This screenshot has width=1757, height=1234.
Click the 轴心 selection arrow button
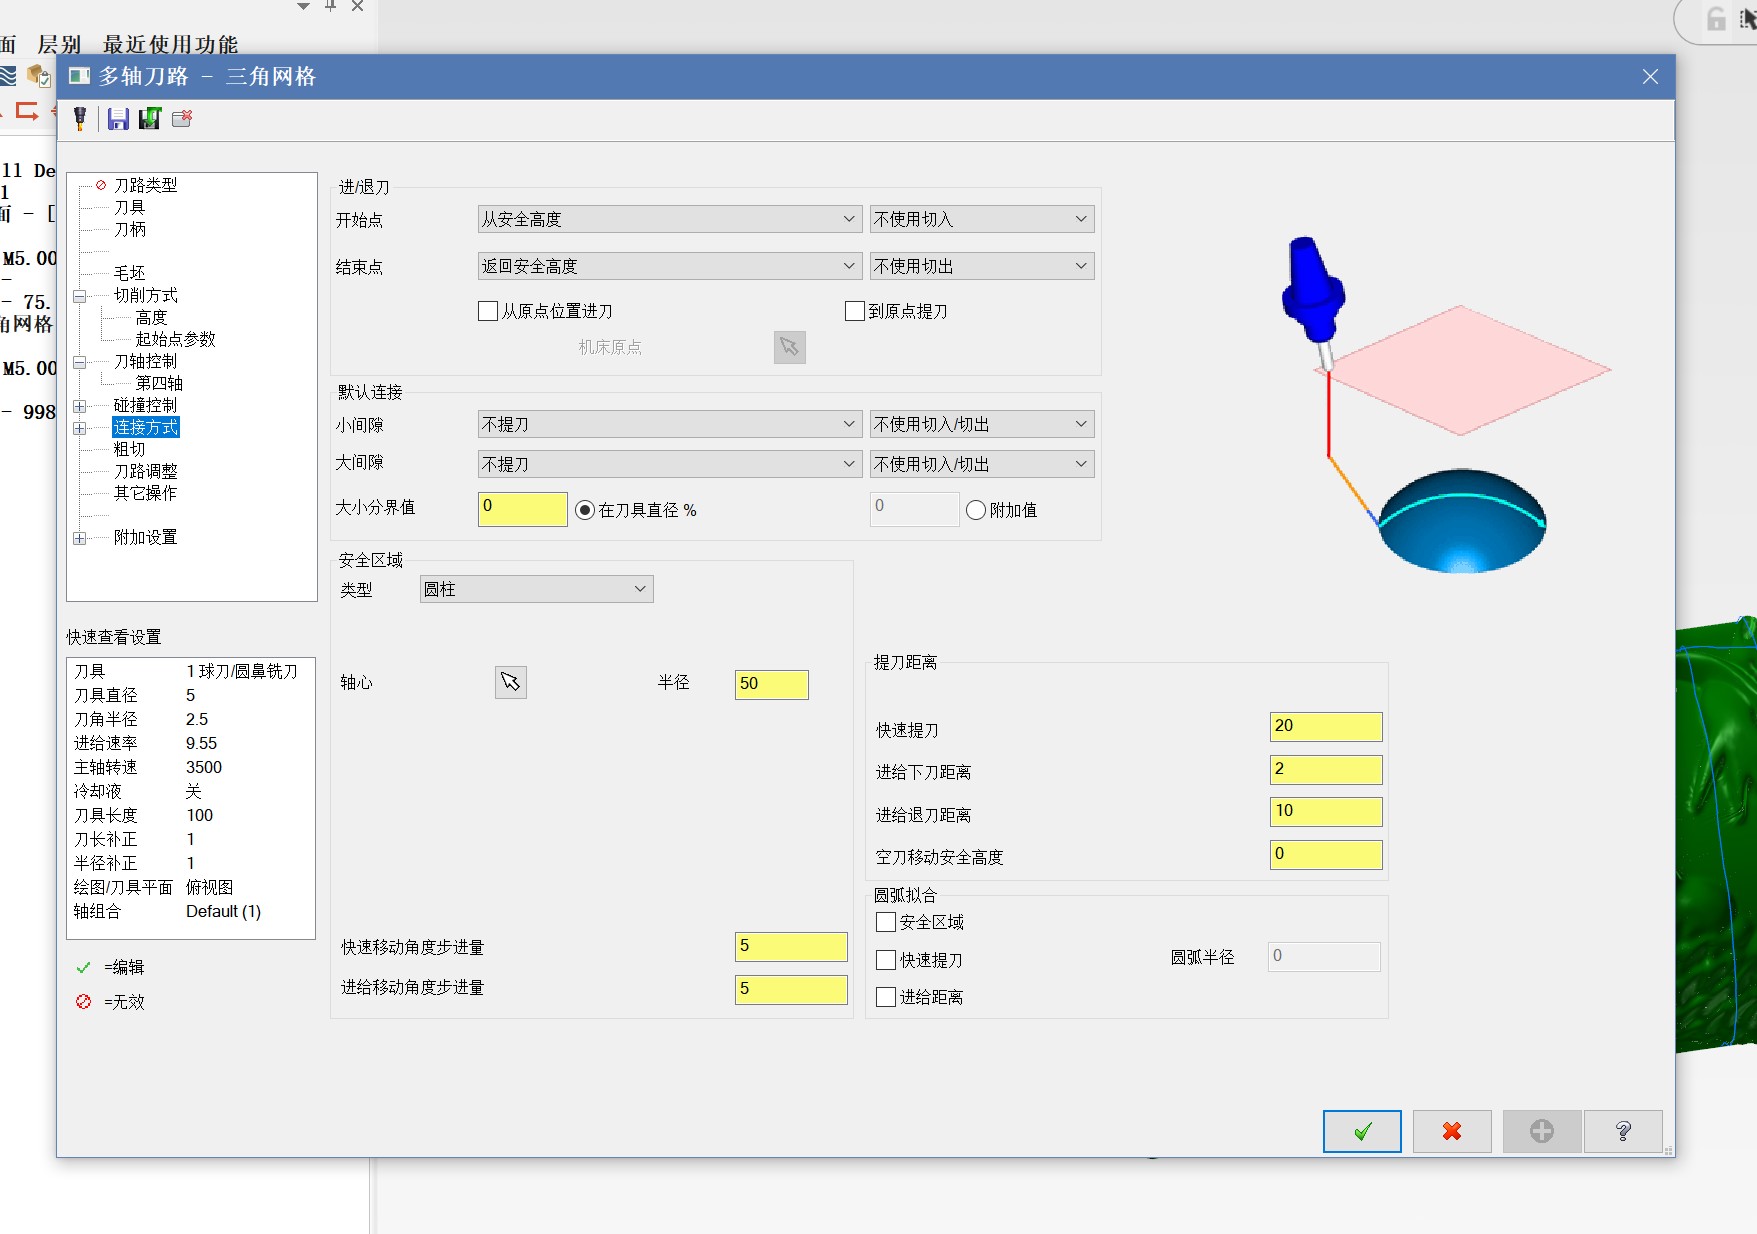click(x=511, y=682)
